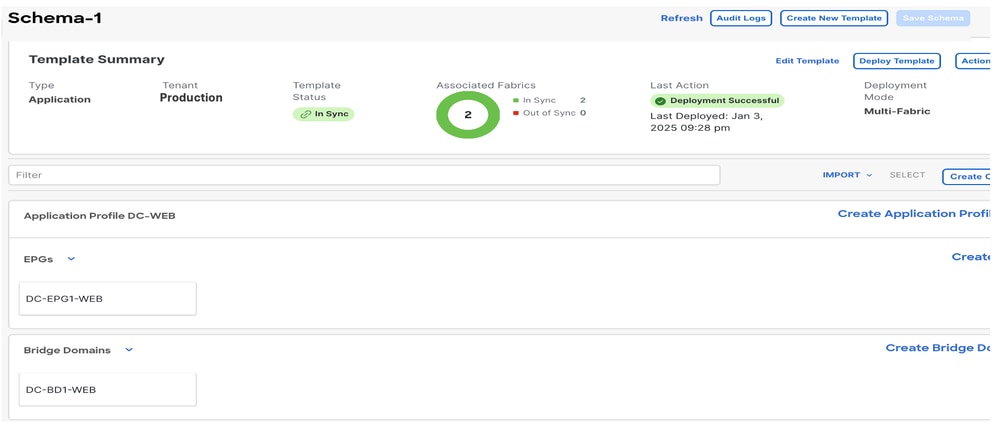Click the Associated Fabrics donut chart

coord(468,115)
